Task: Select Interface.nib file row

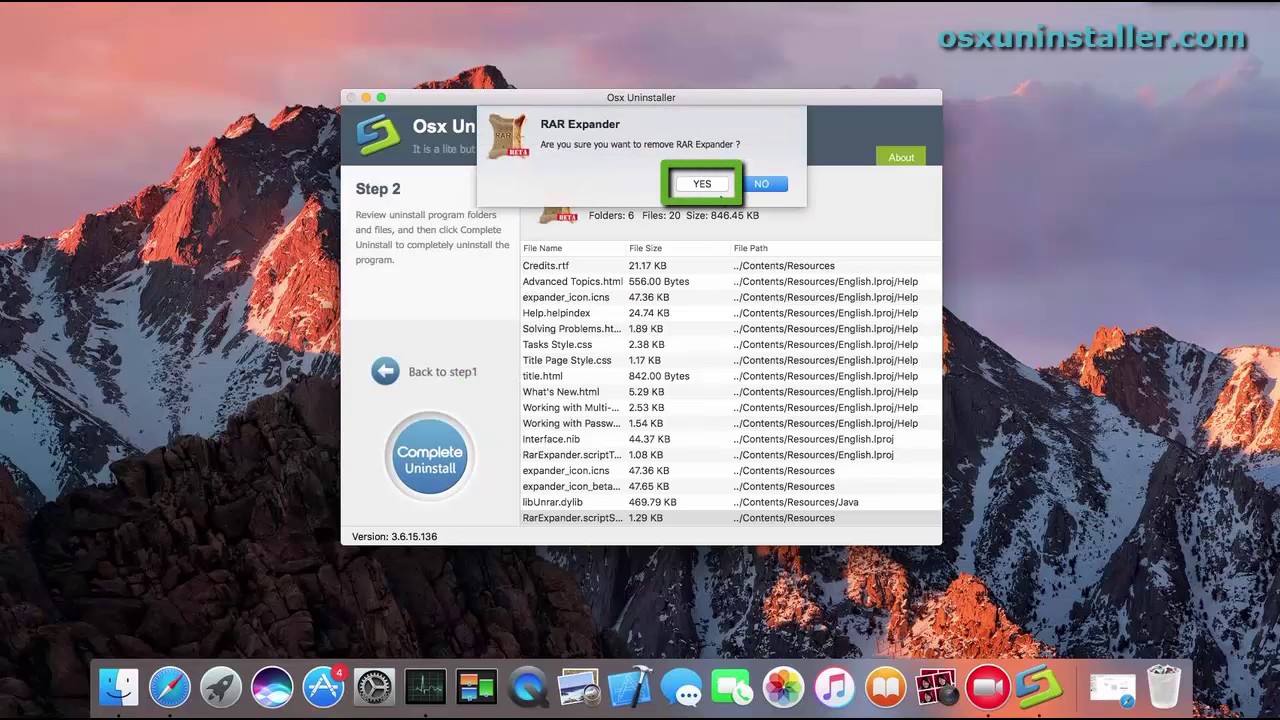Action: (731, 439)
